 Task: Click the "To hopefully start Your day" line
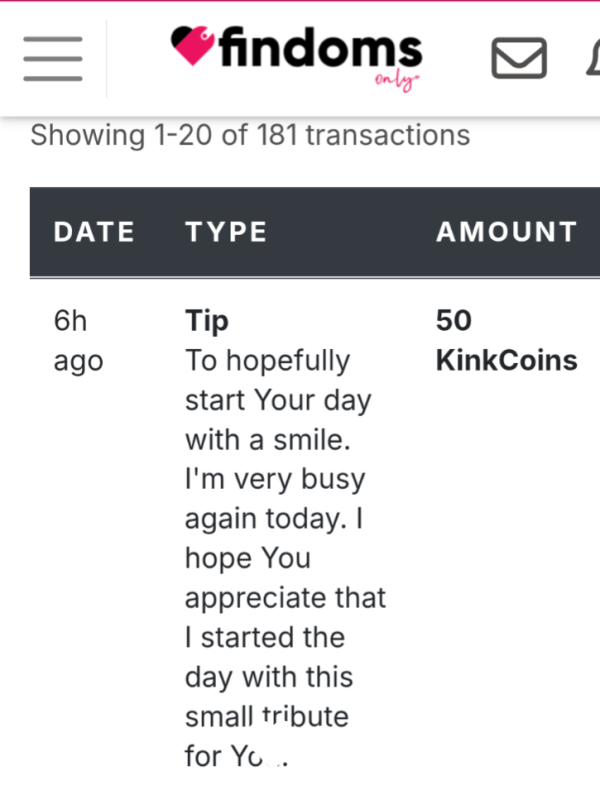tap(278, 380)
